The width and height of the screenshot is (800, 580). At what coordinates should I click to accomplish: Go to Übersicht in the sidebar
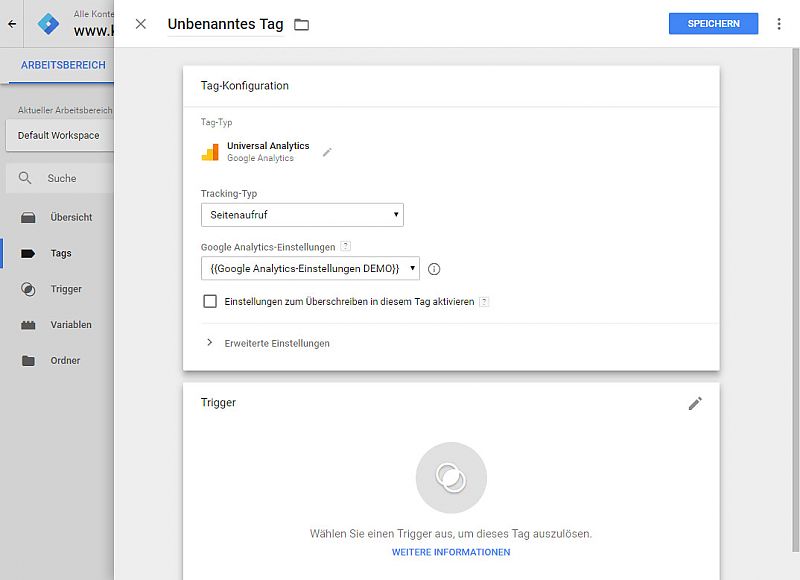pos(71,217)
